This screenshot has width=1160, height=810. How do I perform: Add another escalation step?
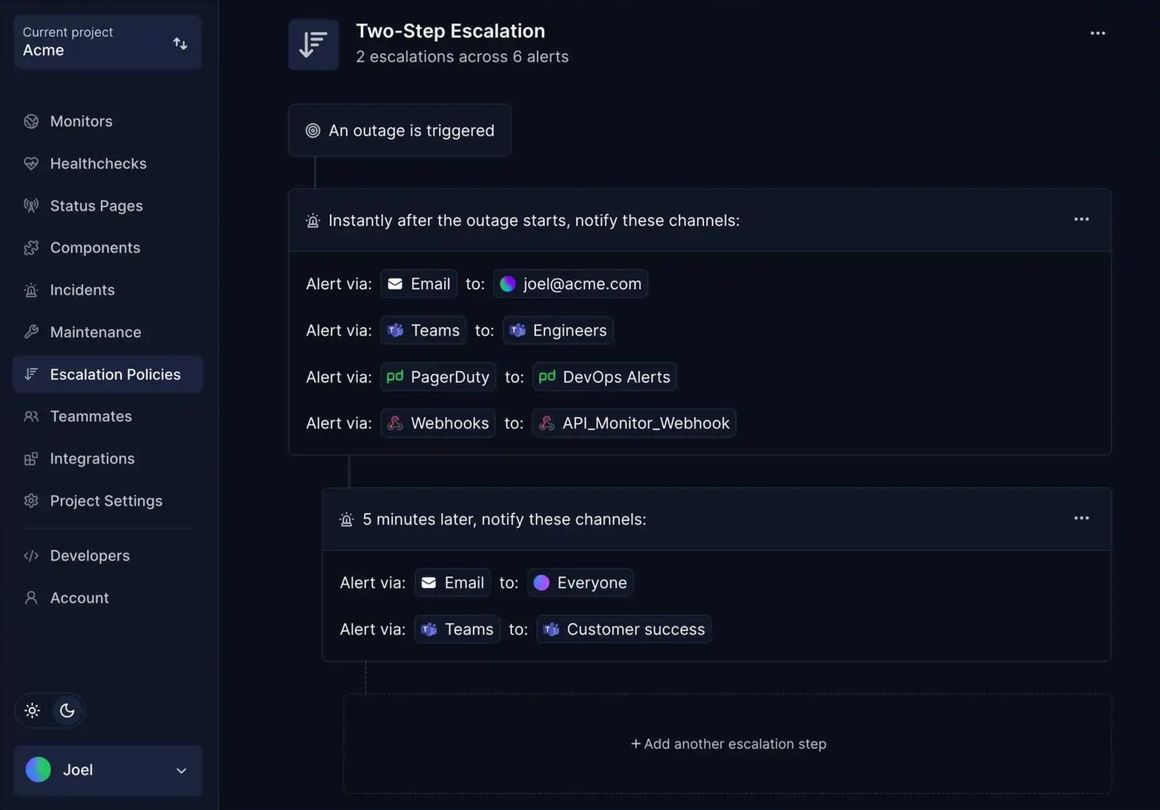click(728, 744)
